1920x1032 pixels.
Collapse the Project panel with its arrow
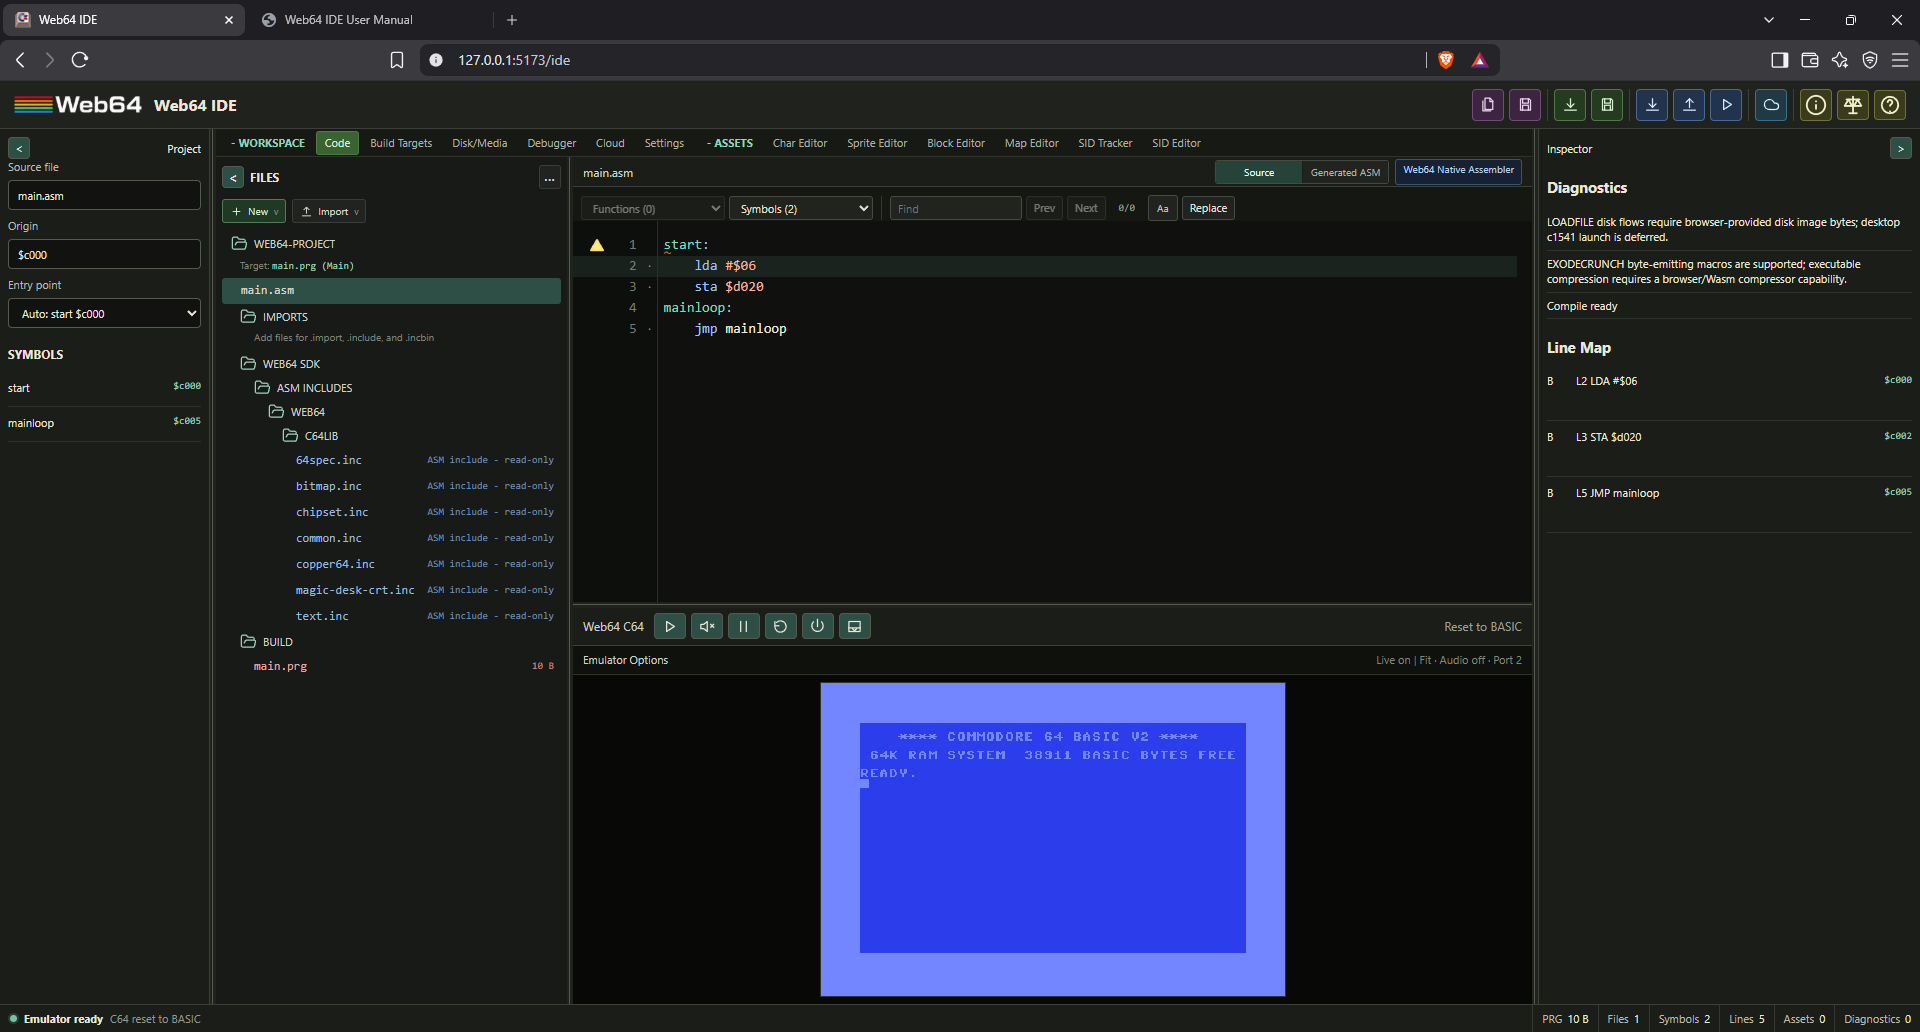click(x=19, y=148)
